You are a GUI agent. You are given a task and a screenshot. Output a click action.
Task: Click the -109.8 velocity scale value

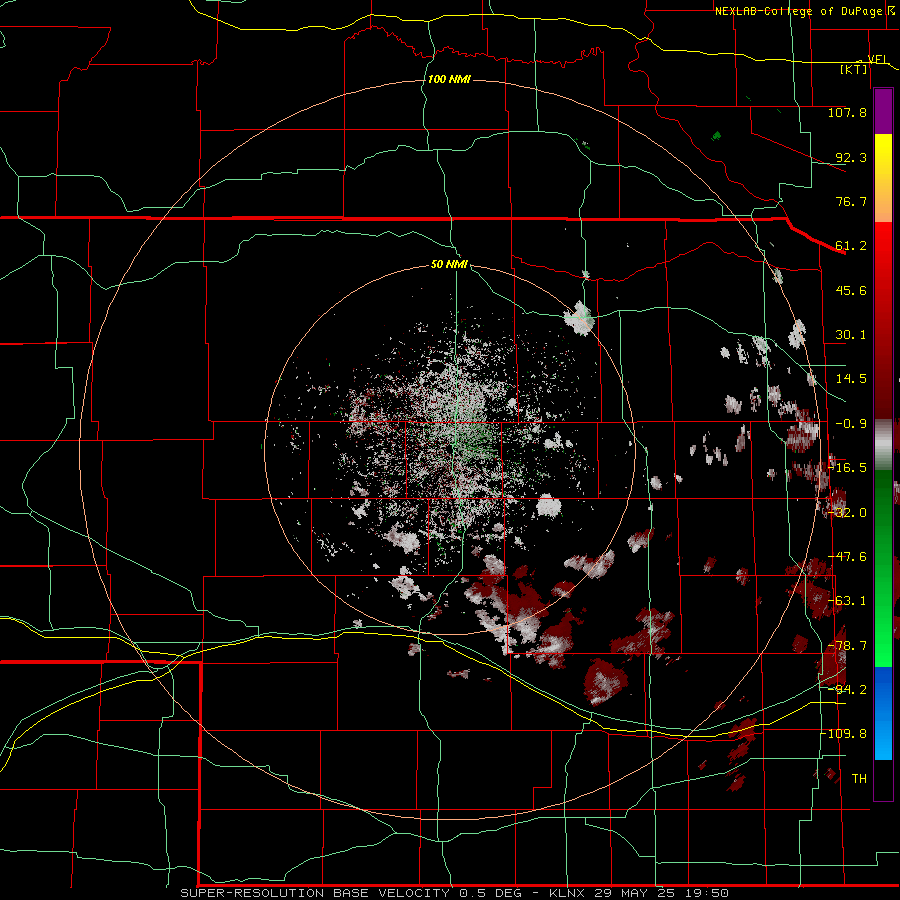point(844,734)
